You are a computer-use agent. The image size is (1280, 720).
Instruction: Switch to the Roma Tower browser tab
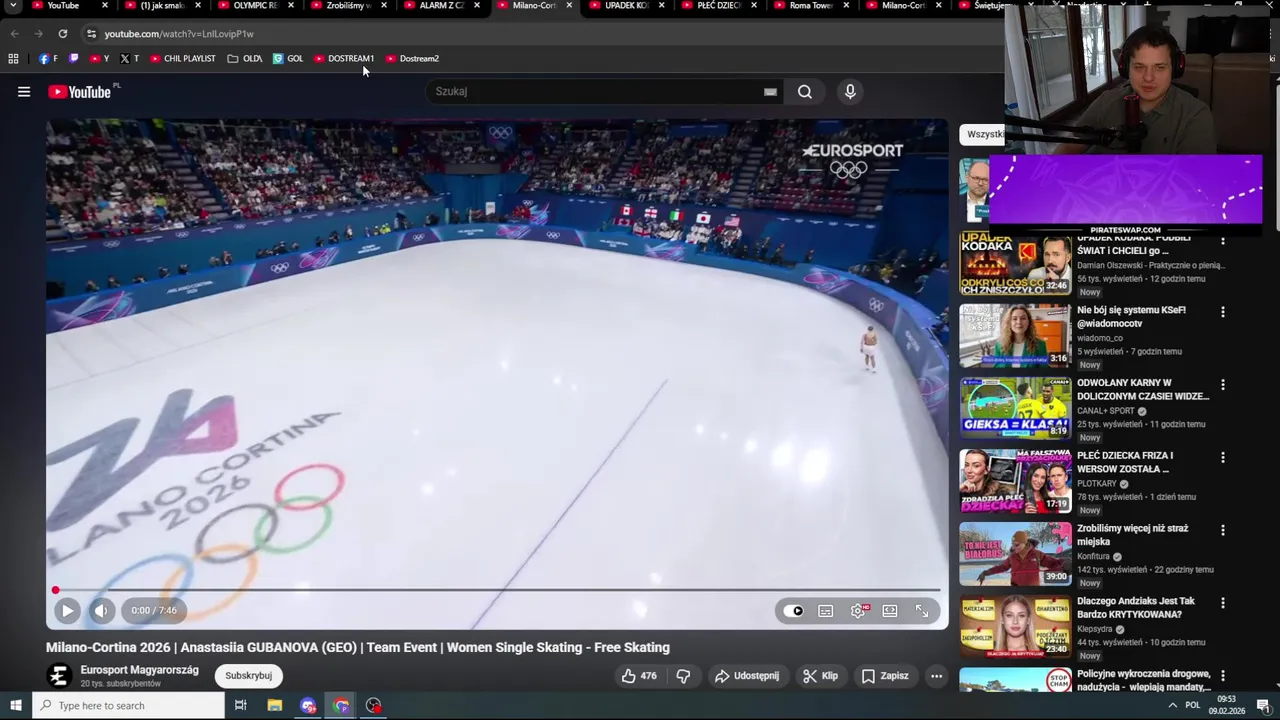[810, 6]
